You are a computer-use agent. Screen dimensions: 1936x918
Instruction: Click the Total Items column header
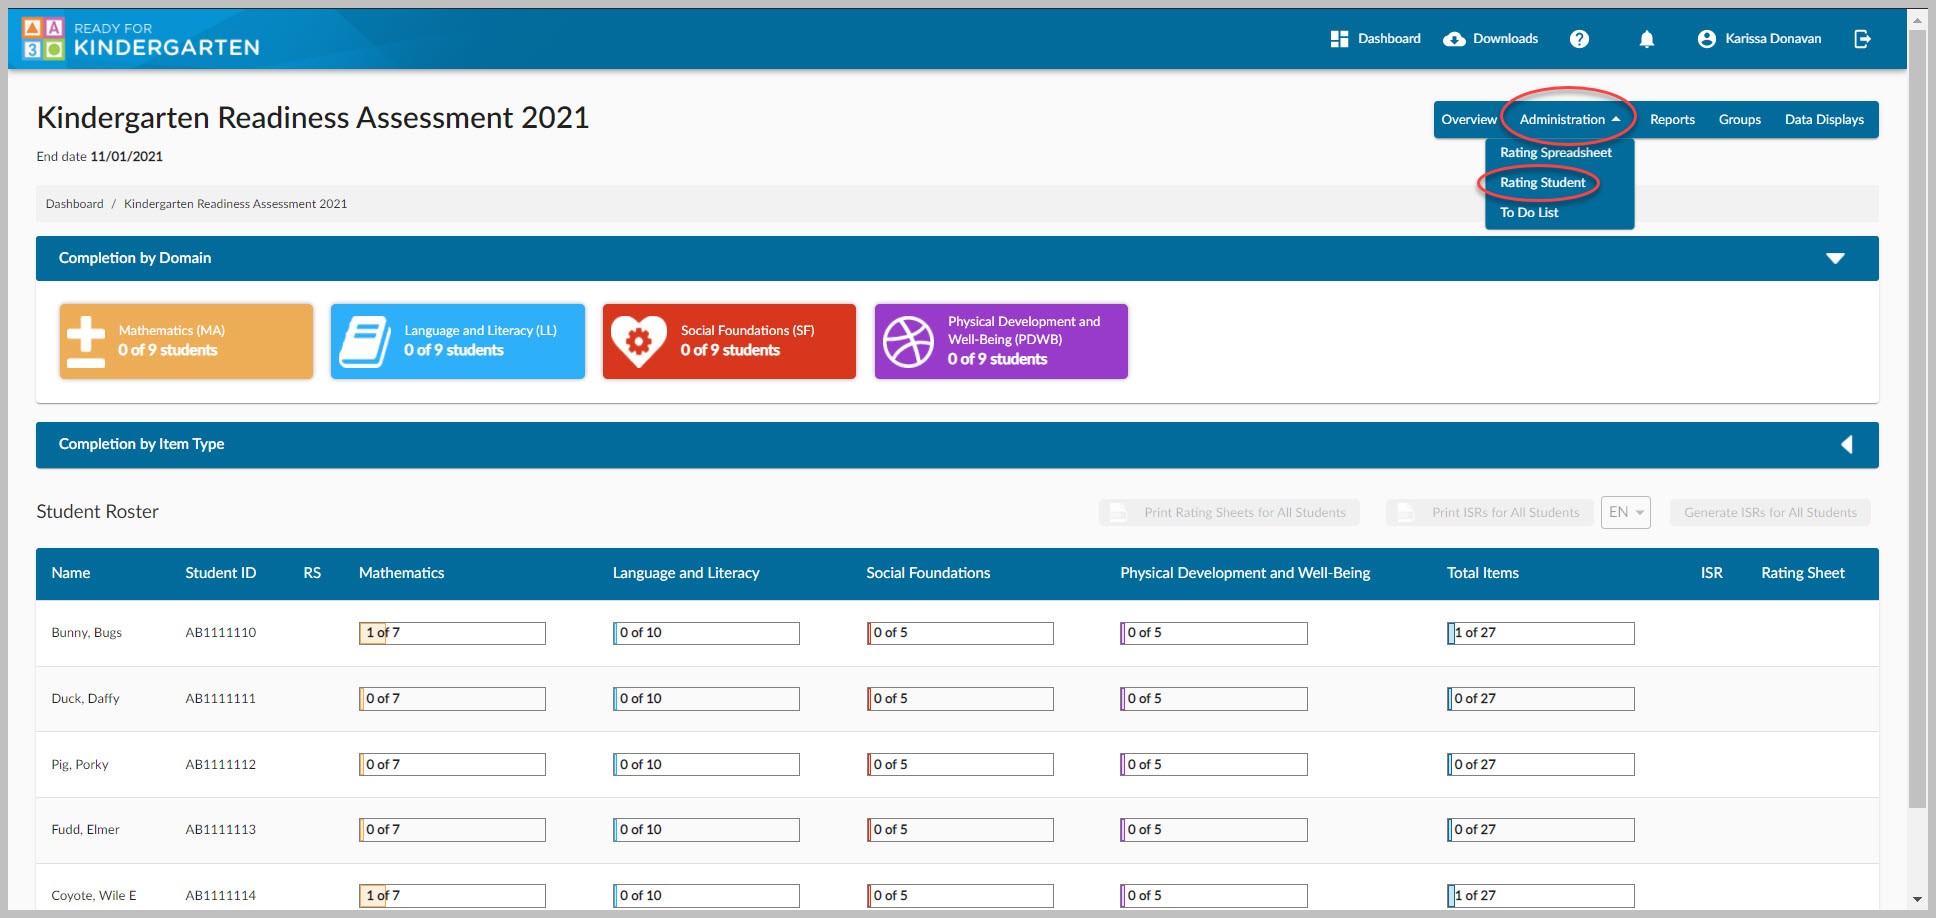click(1482, 573)
